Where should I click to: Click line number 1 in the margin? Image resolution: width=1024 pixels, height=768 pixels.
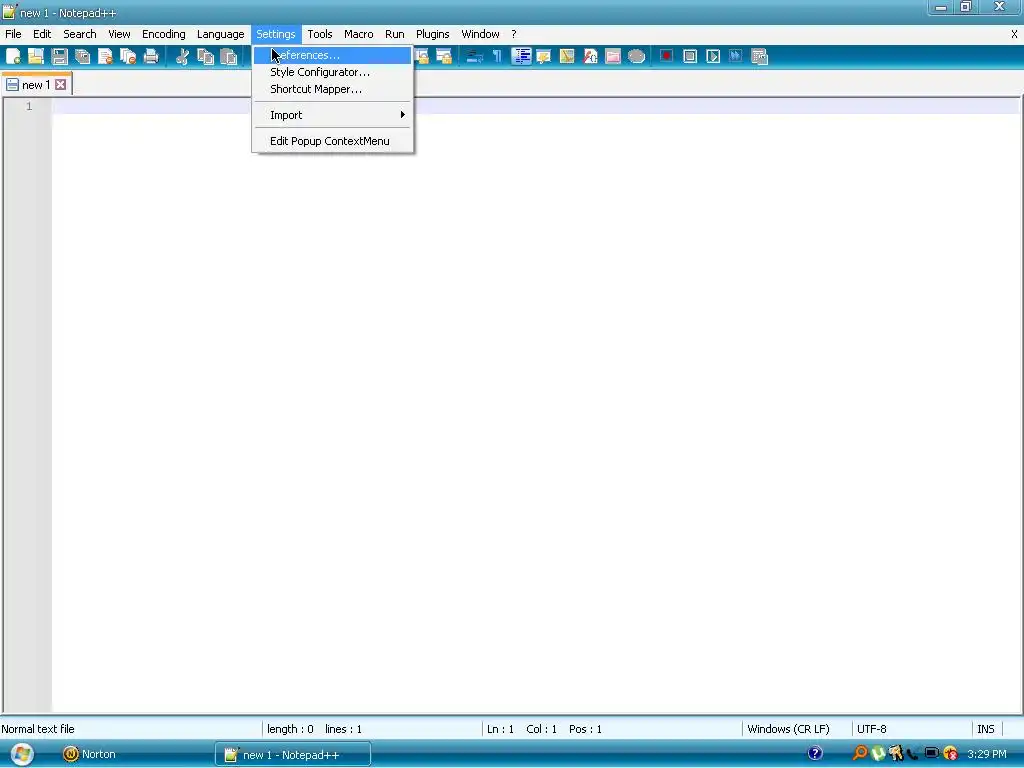(x=29, y=106)
